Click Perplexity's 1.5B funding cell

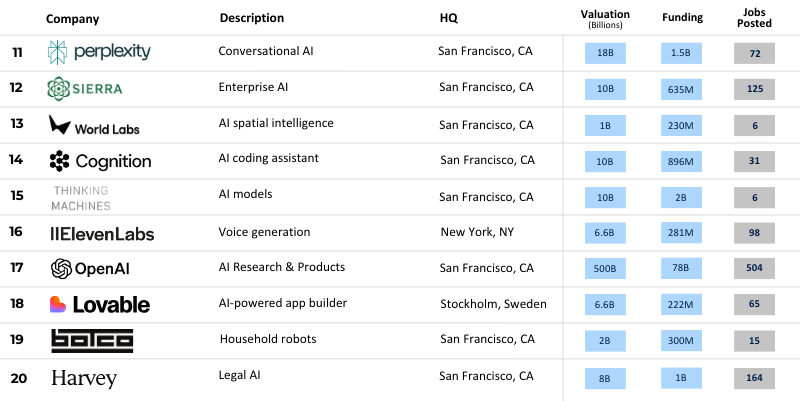coord(682,52)
